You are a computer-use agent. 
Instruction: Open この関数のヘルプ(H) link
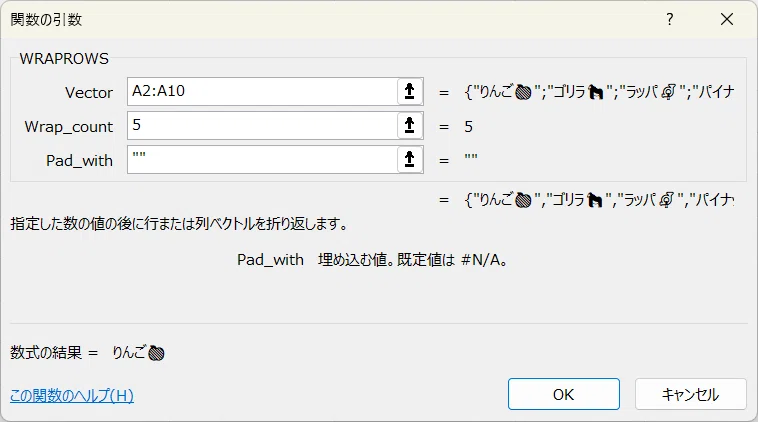point(72,395)
